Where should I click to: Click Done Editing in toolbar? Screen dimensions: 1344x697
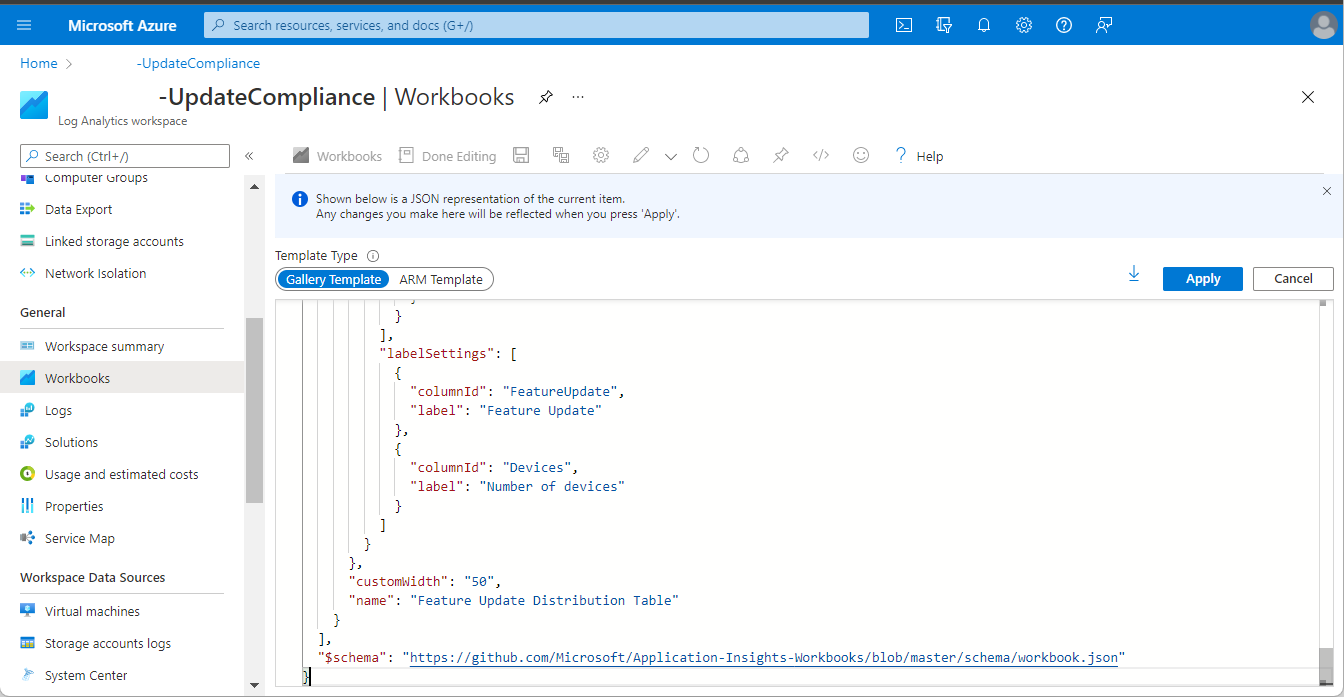click(447, 156)
